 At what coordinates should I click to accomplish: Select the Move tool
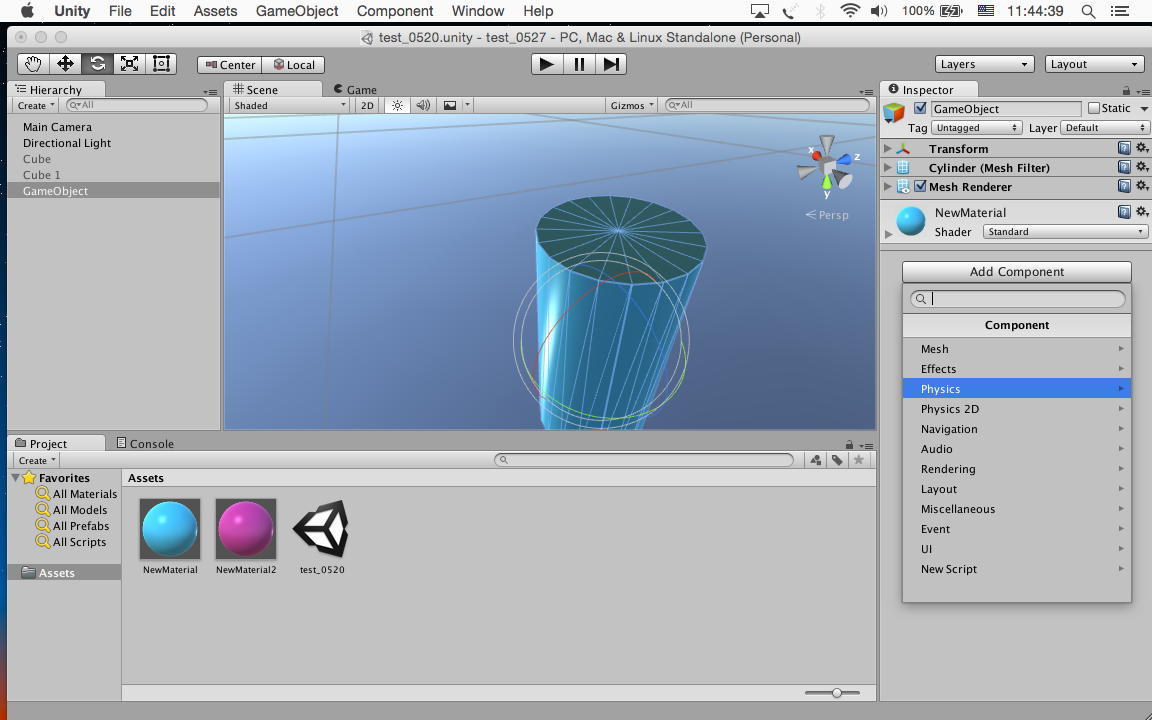(65, 64)
